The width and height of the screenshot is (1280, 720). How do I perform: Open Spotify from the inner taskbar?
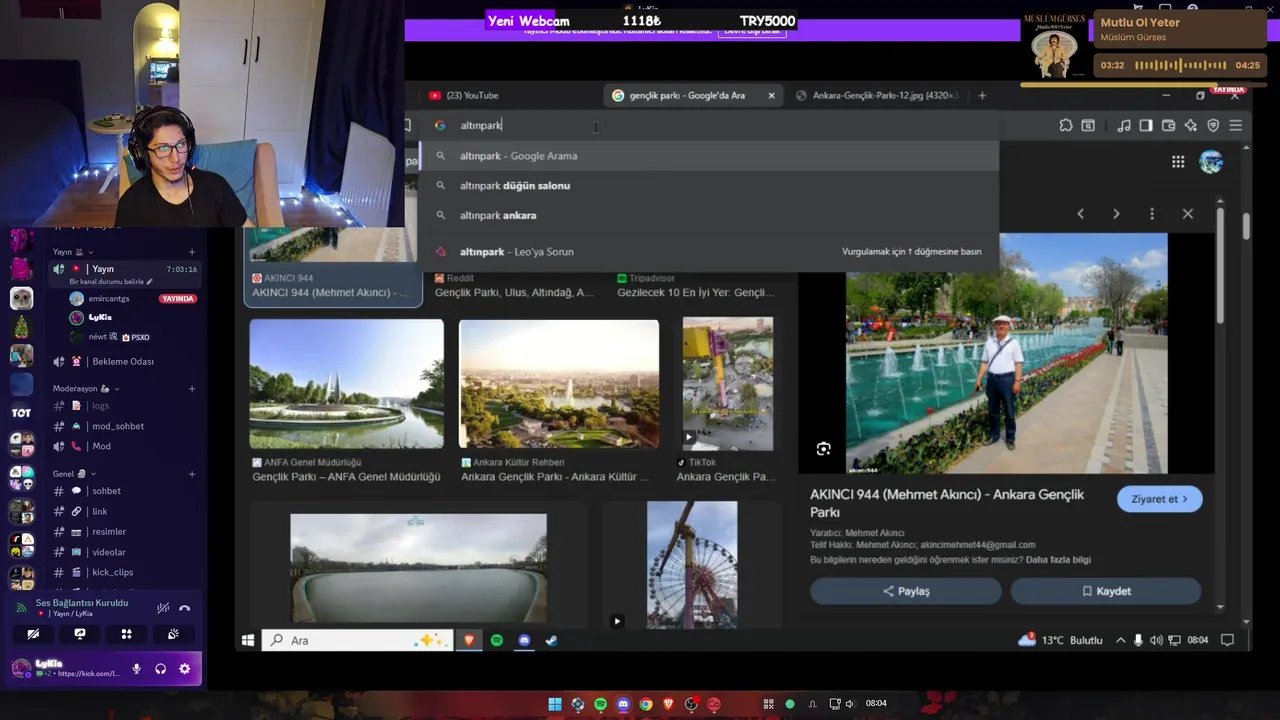(x=497, y=640)
